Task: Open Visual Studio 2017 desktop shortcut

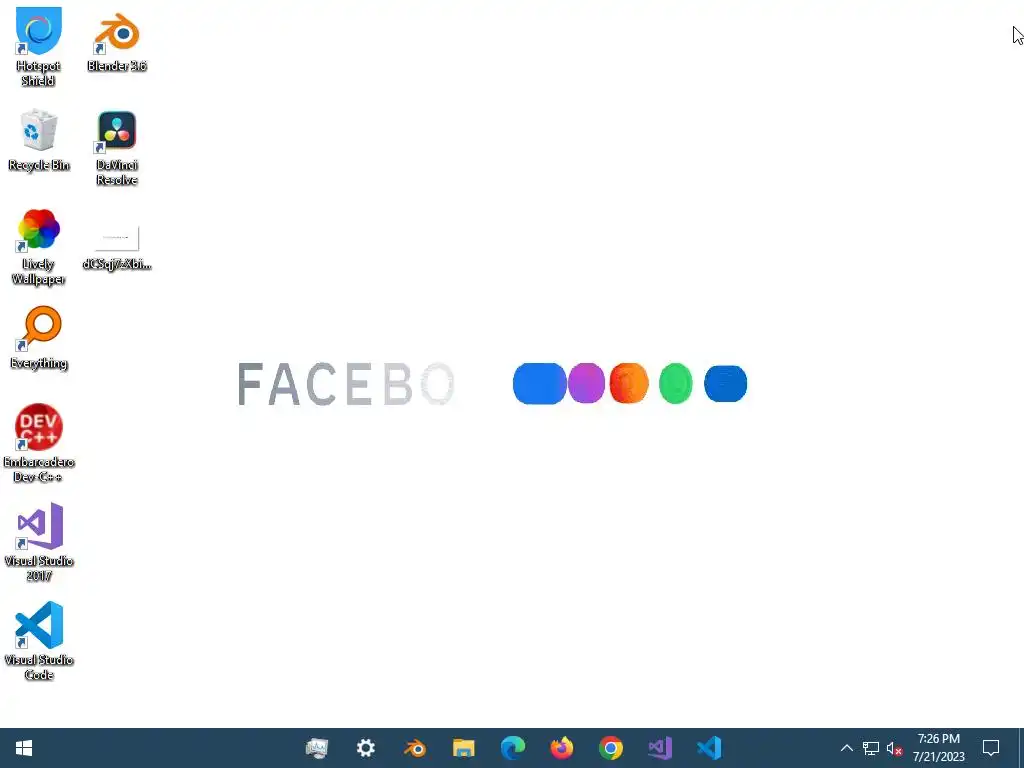Action: [x=39, y=542]
